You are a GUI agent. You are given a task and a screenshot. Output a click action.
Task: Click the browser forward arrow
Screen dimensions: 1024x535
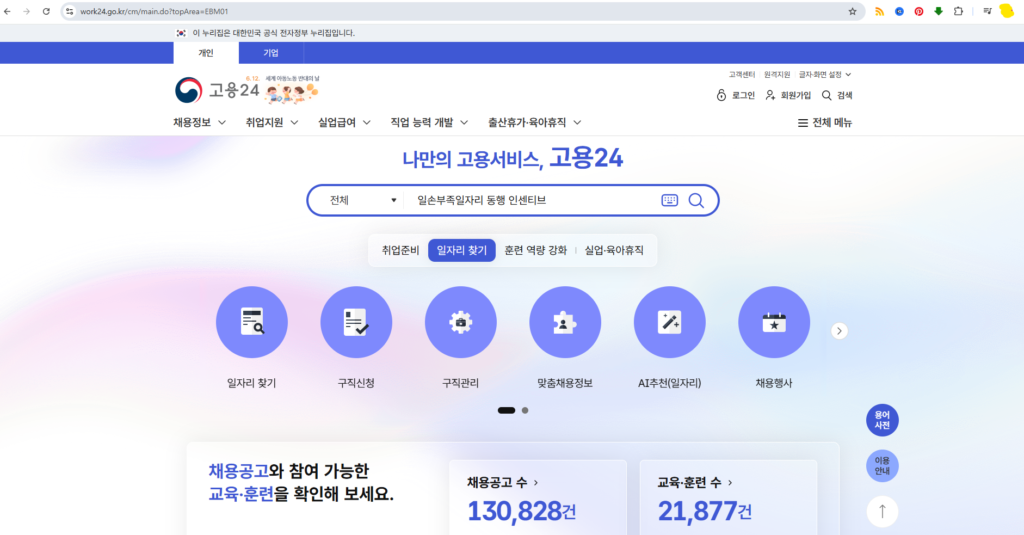[x=27, y=11]
